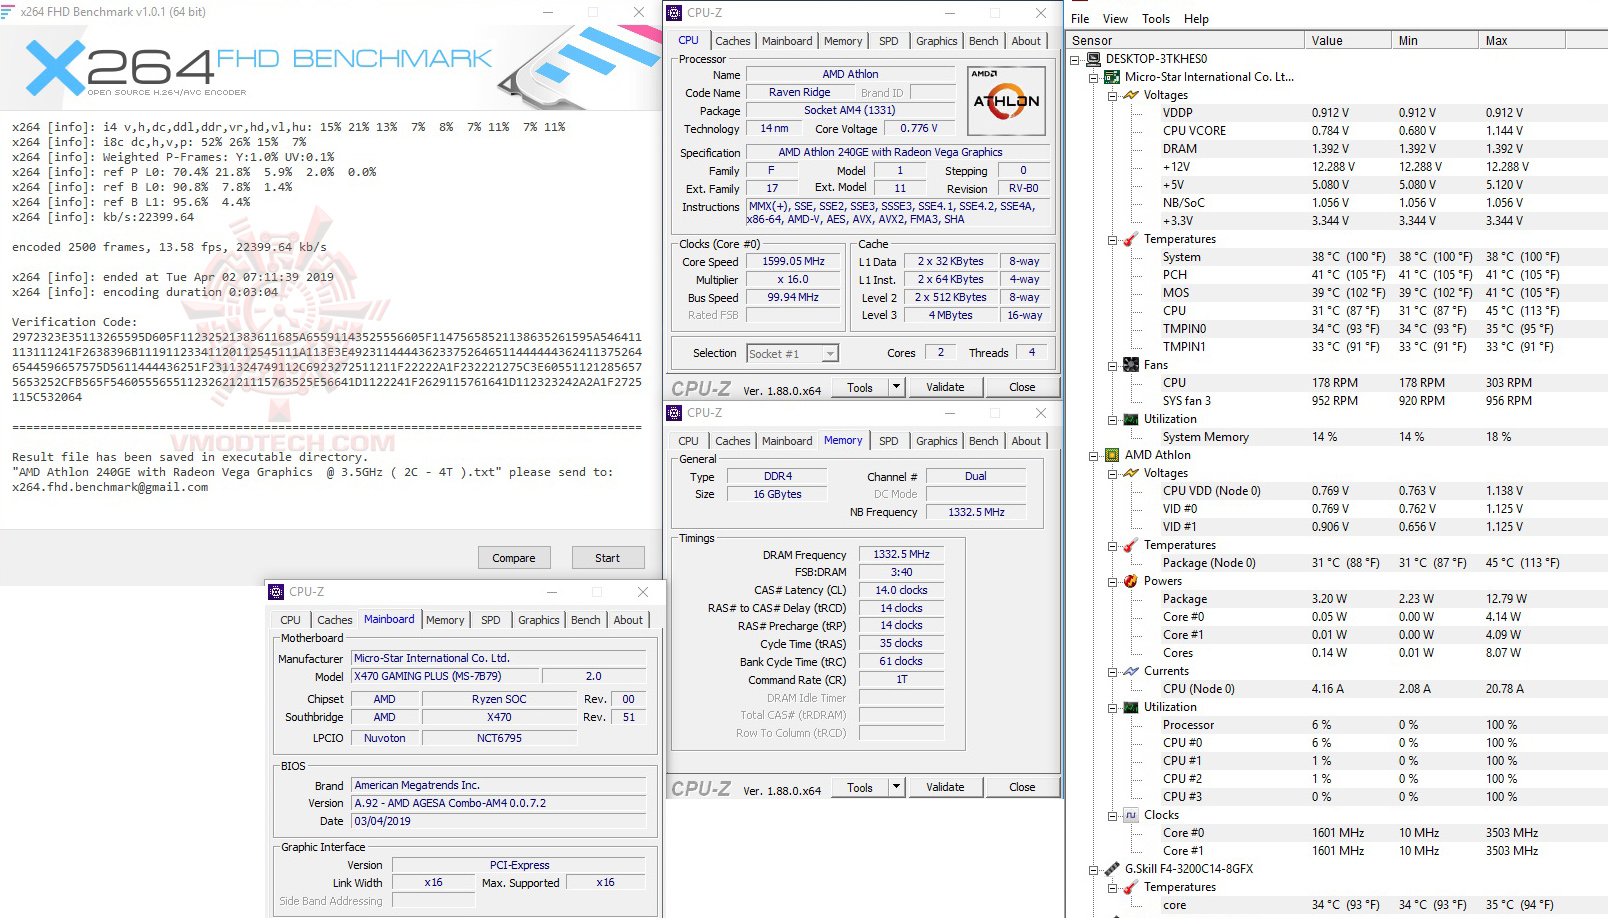Select the SYS fan 3 row
This screenshot has height=918, width=1608.
[1337, 401]
